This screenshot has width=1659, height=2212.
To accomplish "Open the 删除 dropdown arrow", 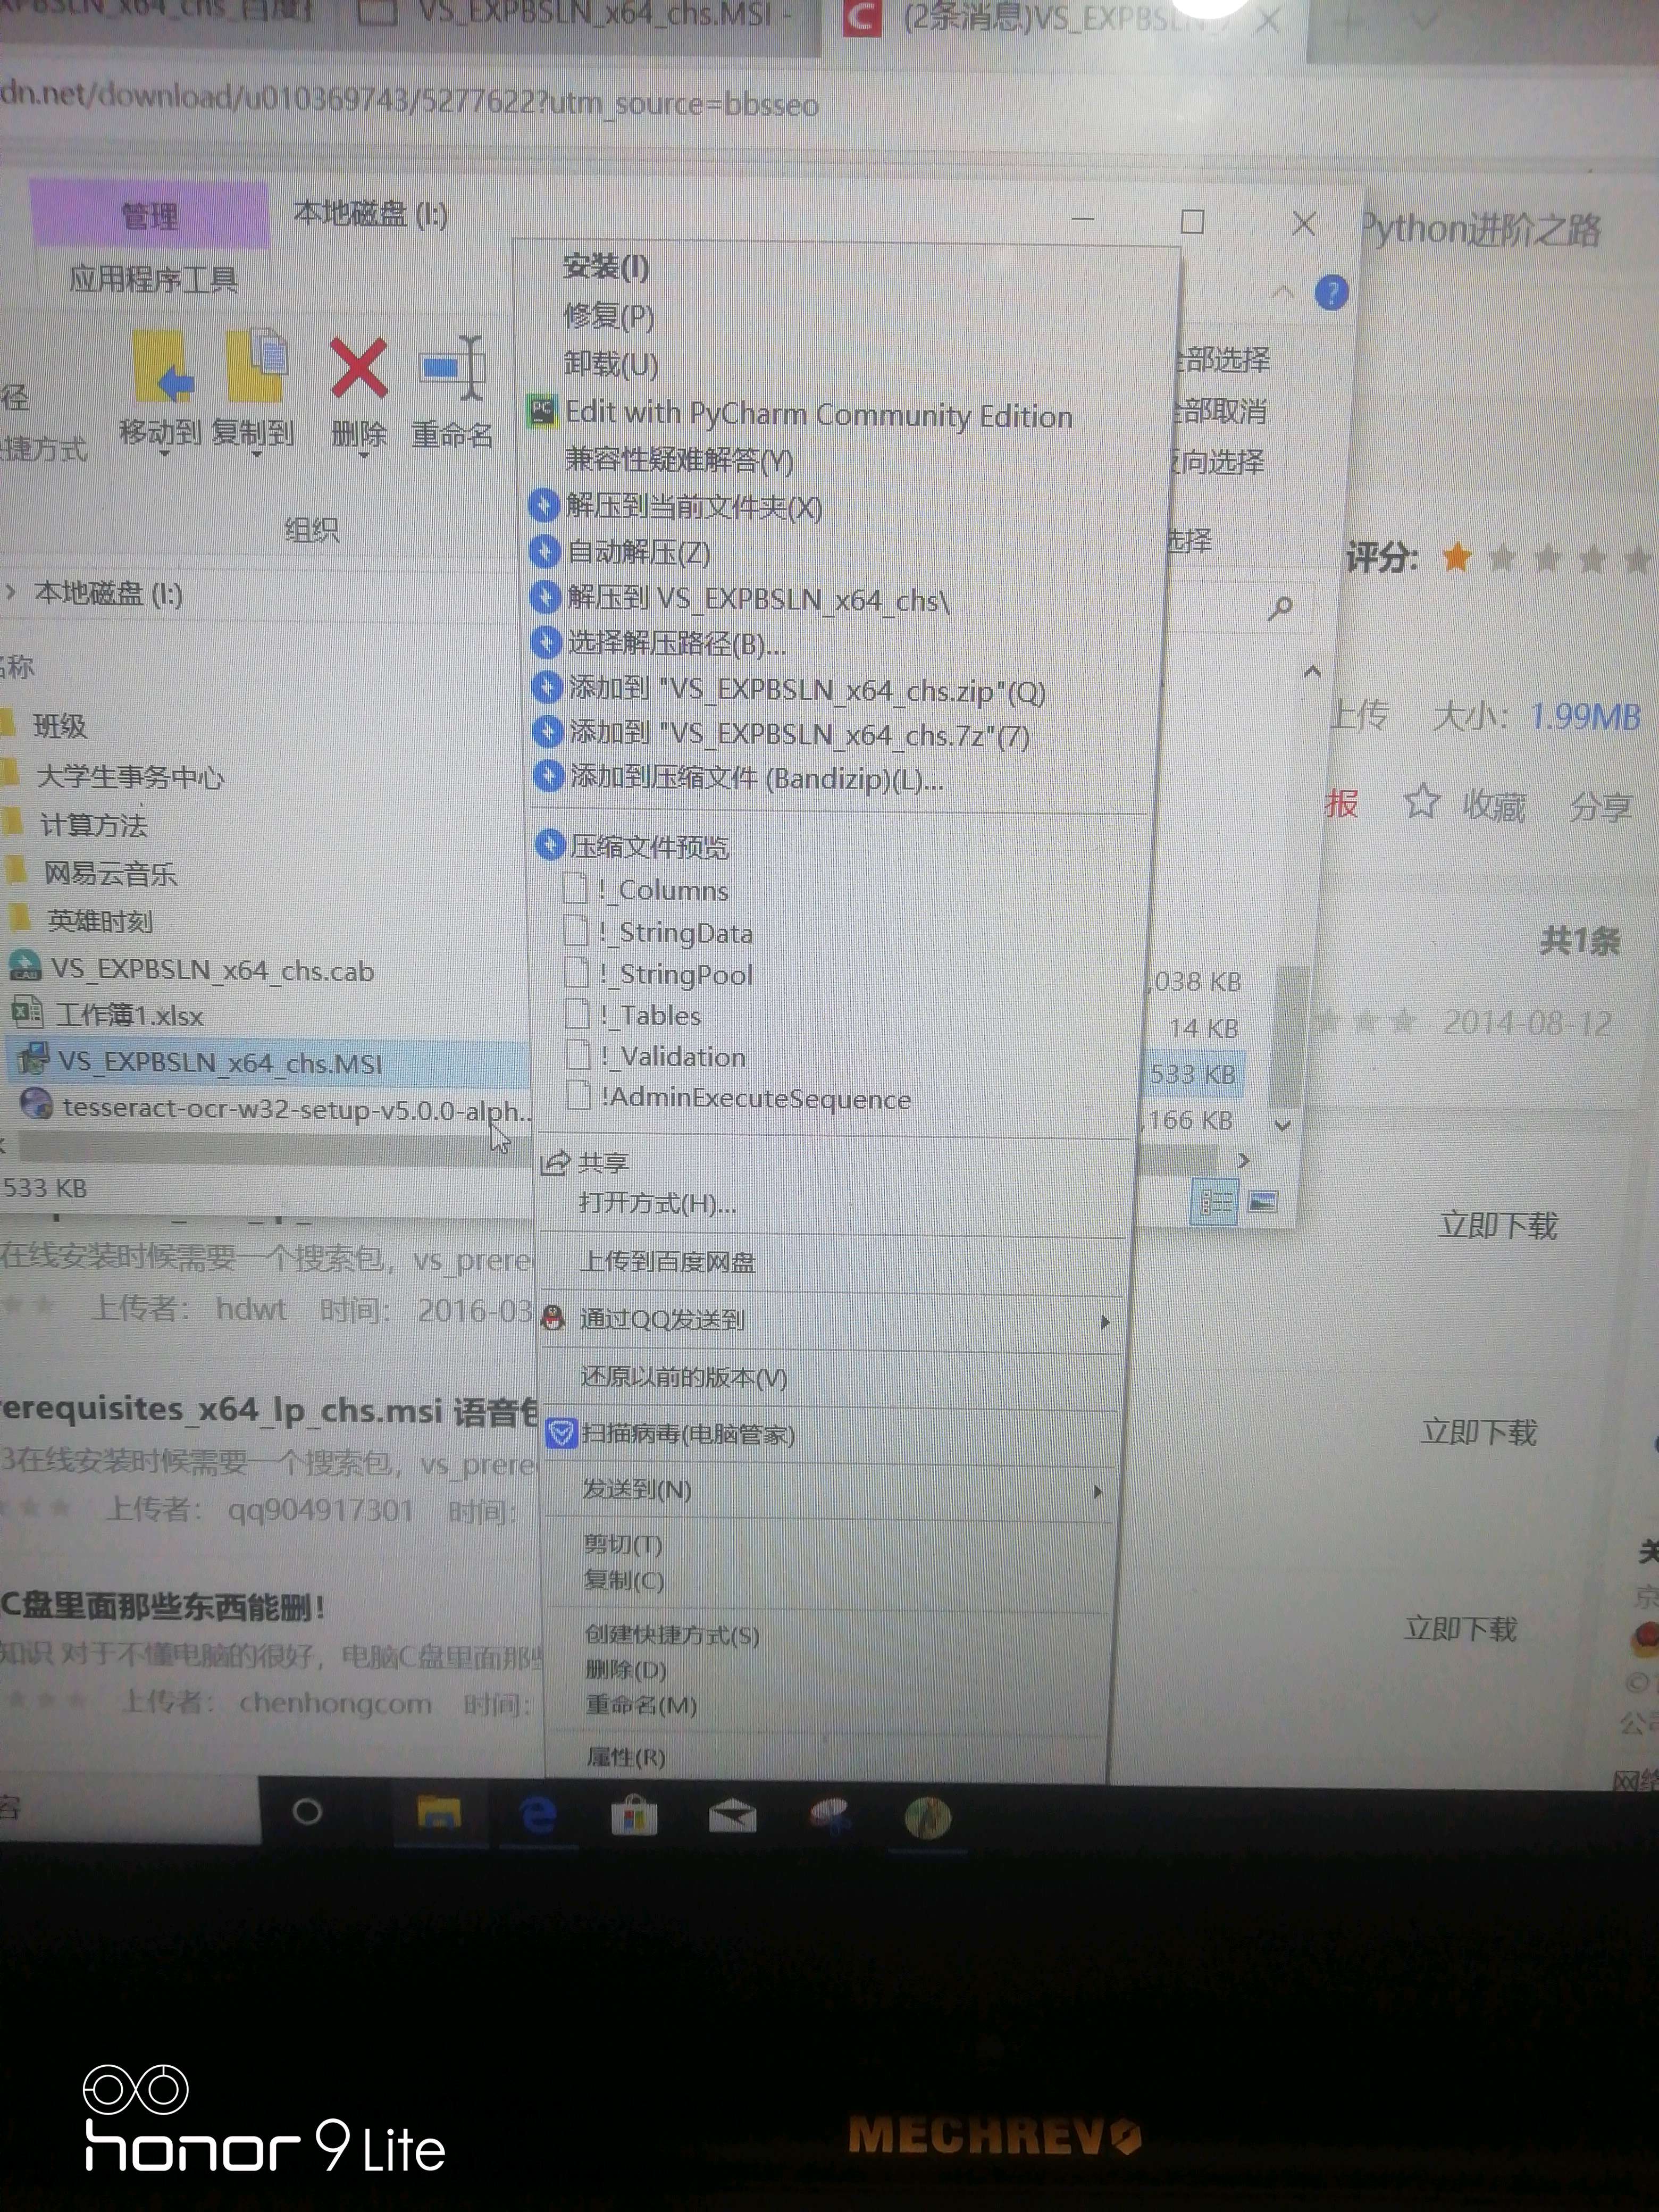I will (363, 456).
